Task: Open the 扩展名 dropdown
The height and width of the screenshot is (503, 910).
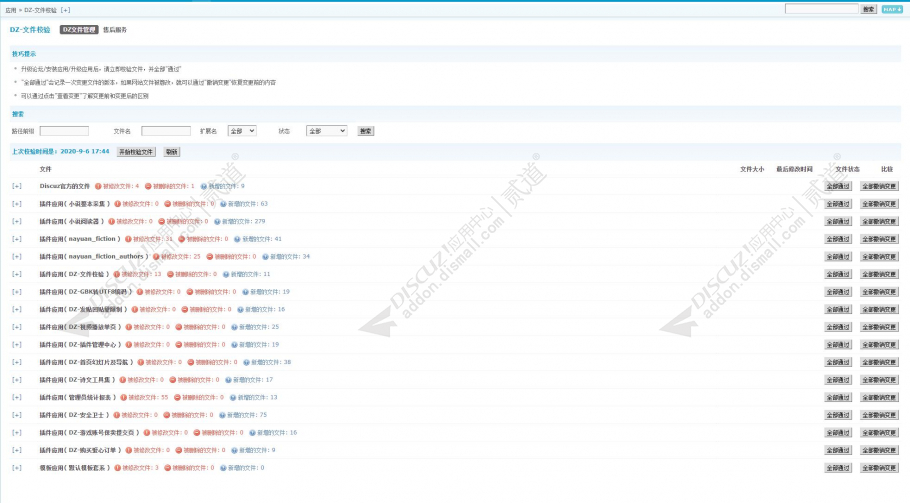Action: 242,131
